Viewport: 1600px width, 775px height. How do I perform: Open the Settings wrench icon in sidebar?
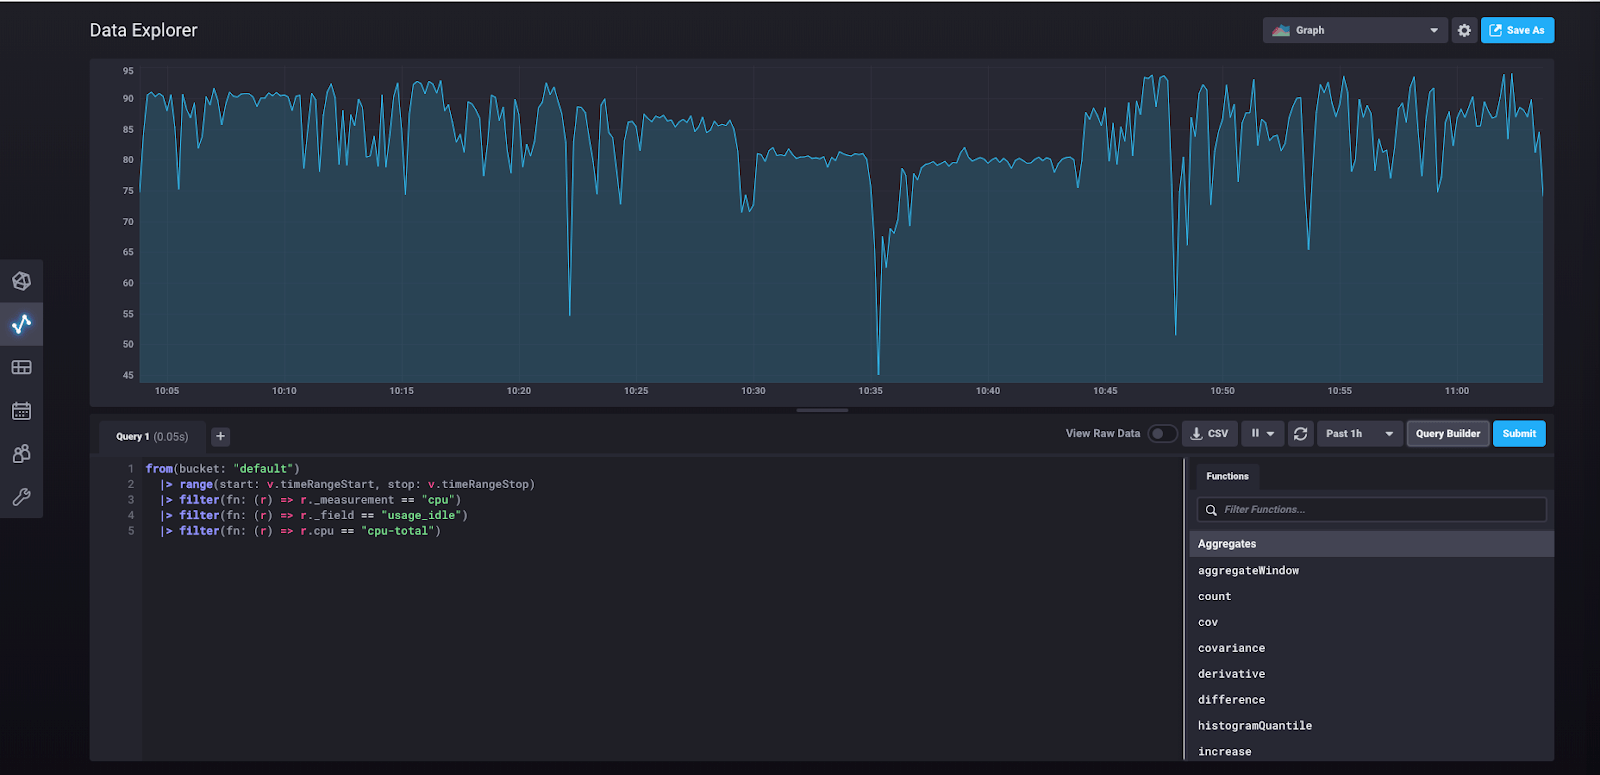click(x=21, y=496)
